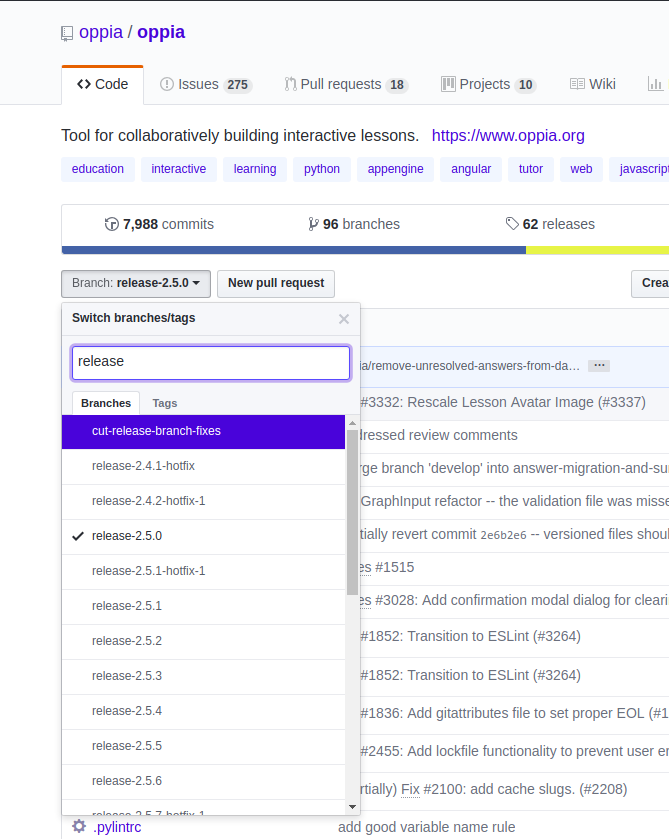Open commit 'add cache slugs. (#2208)'
669x839 pixels.
(x=493, y=789)
